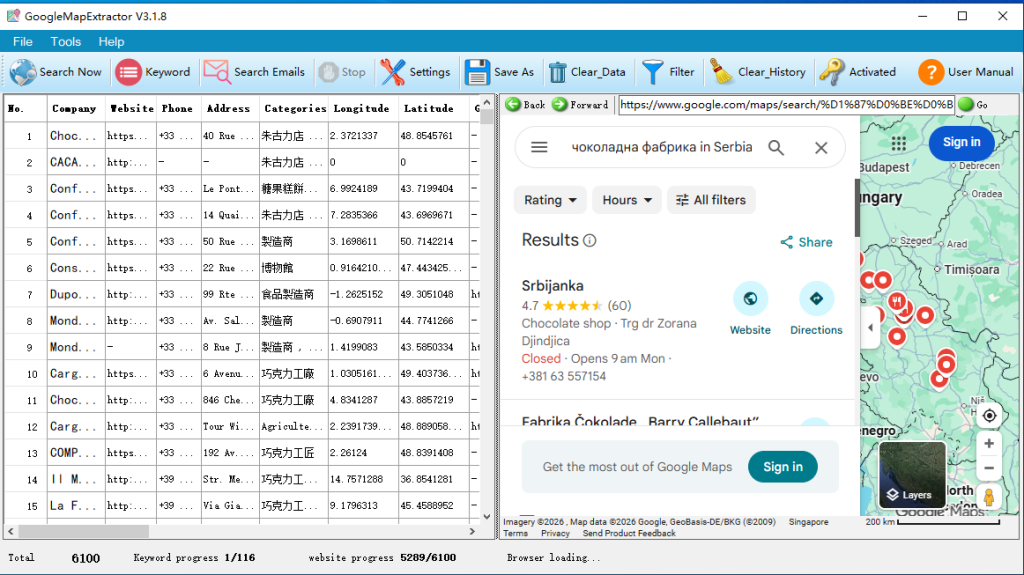Clear table with Clear_Data trash icon
1024x575 pixels.
[x=558, y=72]
